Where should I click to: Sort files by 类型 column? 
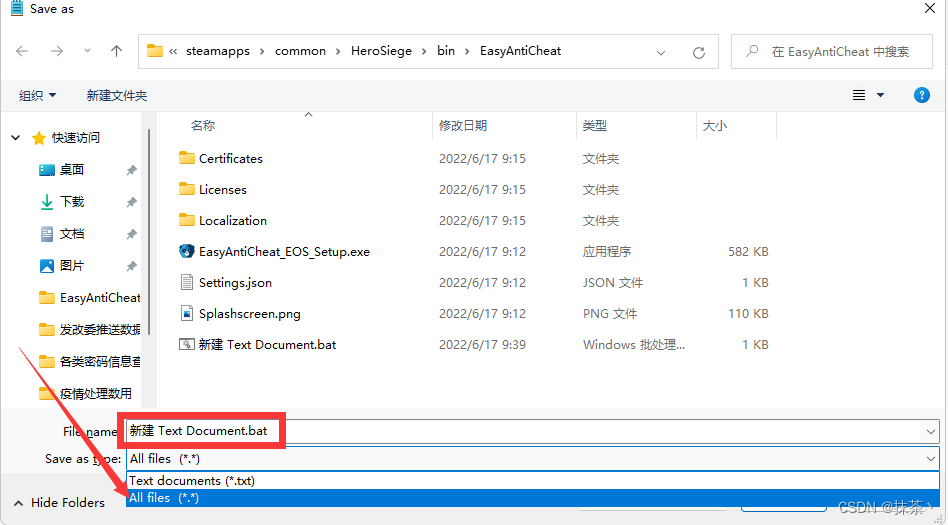(595, 126)
